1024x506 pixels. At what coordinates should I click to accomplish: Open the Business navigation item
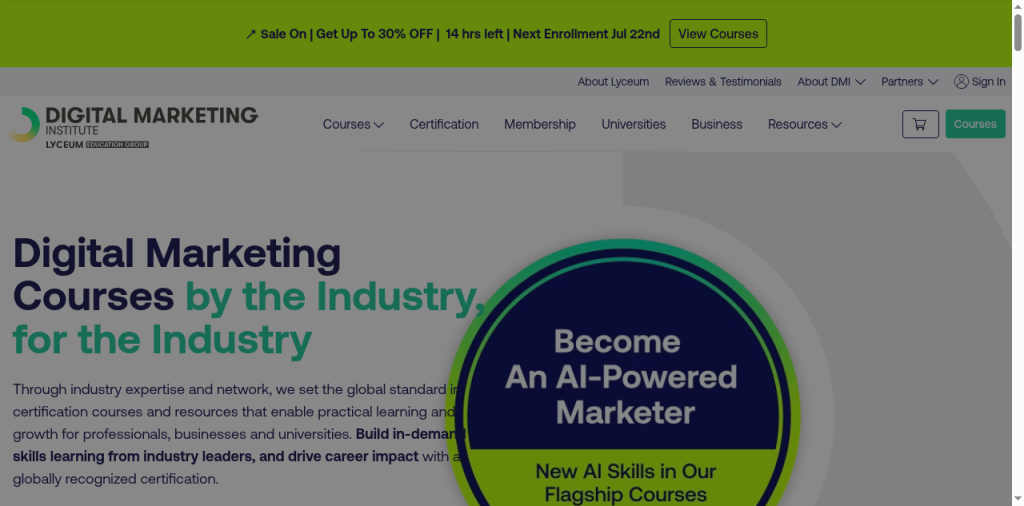tap(717, 124)
